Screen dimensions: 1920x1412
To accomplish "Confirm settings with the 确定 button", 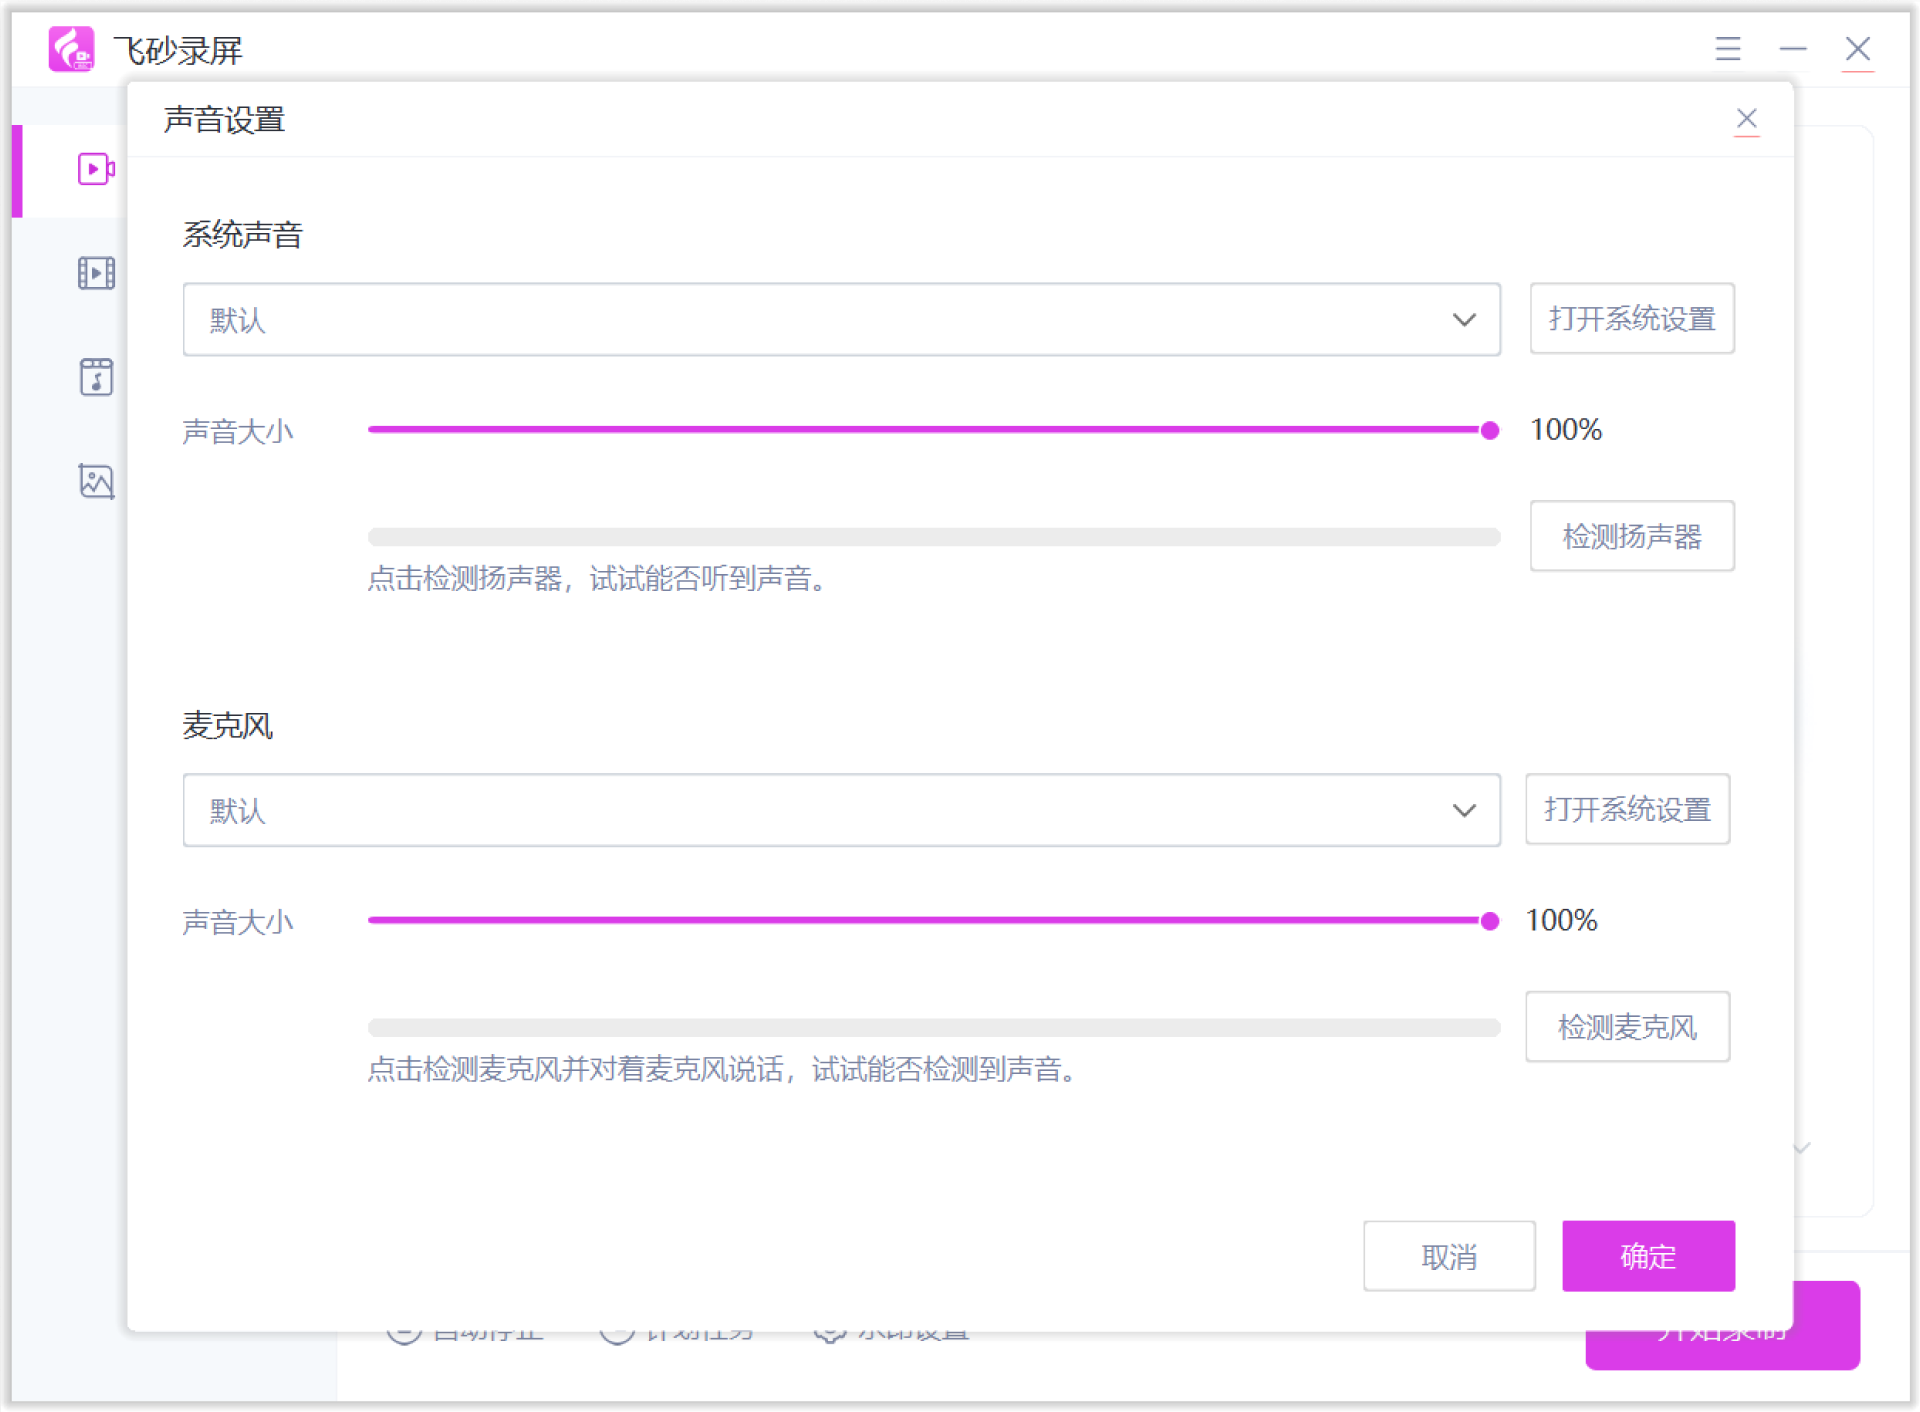I will 1648,1256.
